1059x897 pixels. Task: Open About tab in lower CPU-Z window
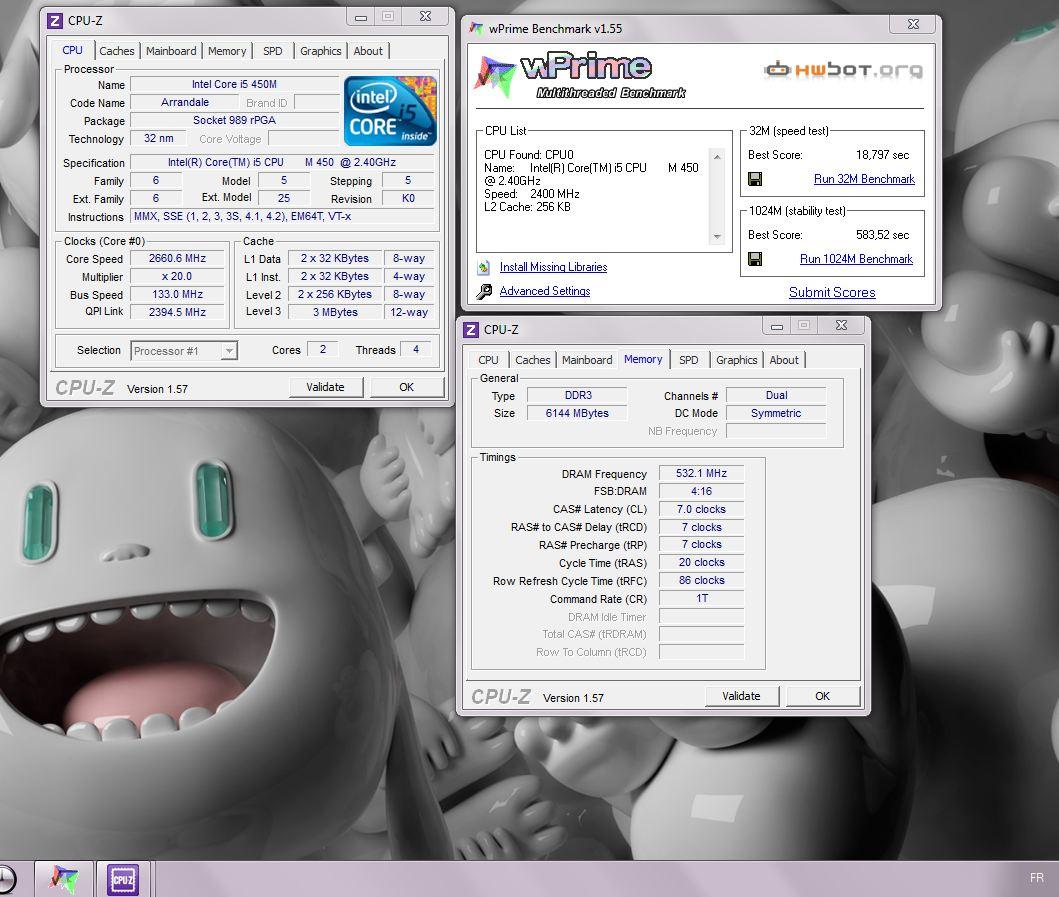pyautogui.click(x=784, y=360)
